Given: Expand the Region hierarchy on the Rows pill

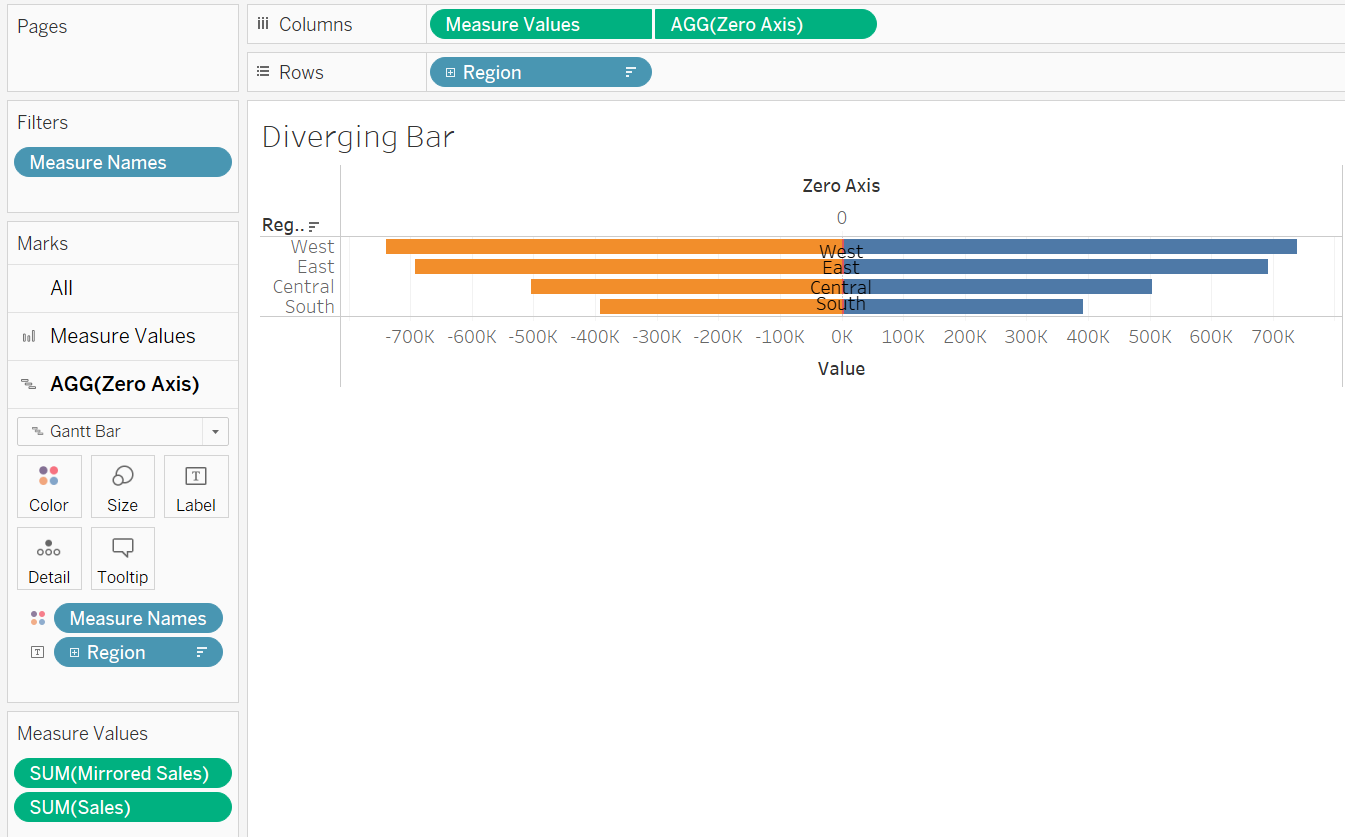Looking at the screenshot, I should coord(452,71).
